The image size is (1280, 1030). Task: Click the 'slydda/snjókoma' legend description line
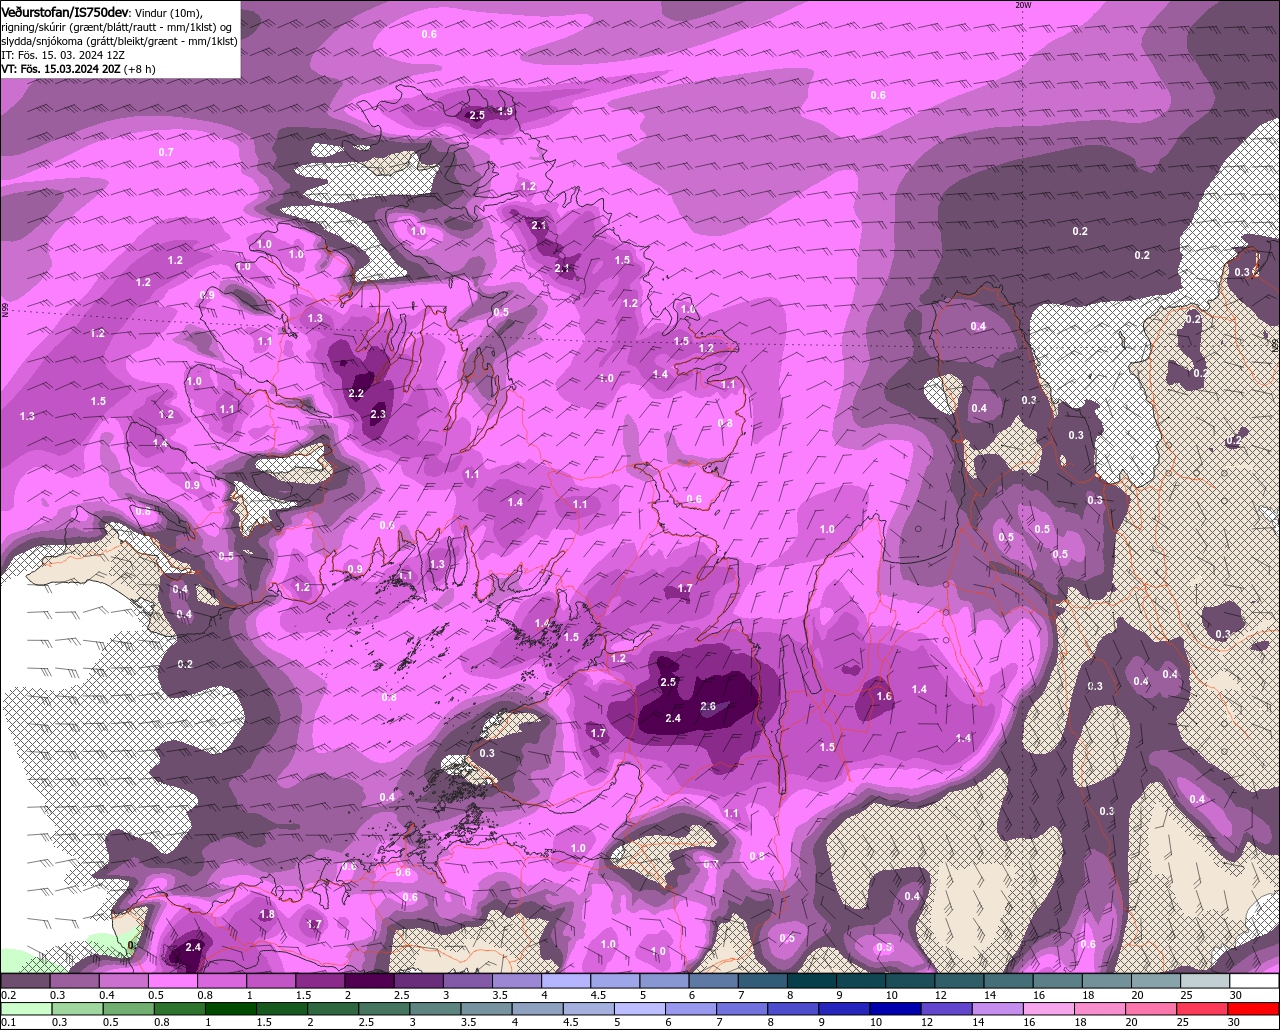[119, 41]
